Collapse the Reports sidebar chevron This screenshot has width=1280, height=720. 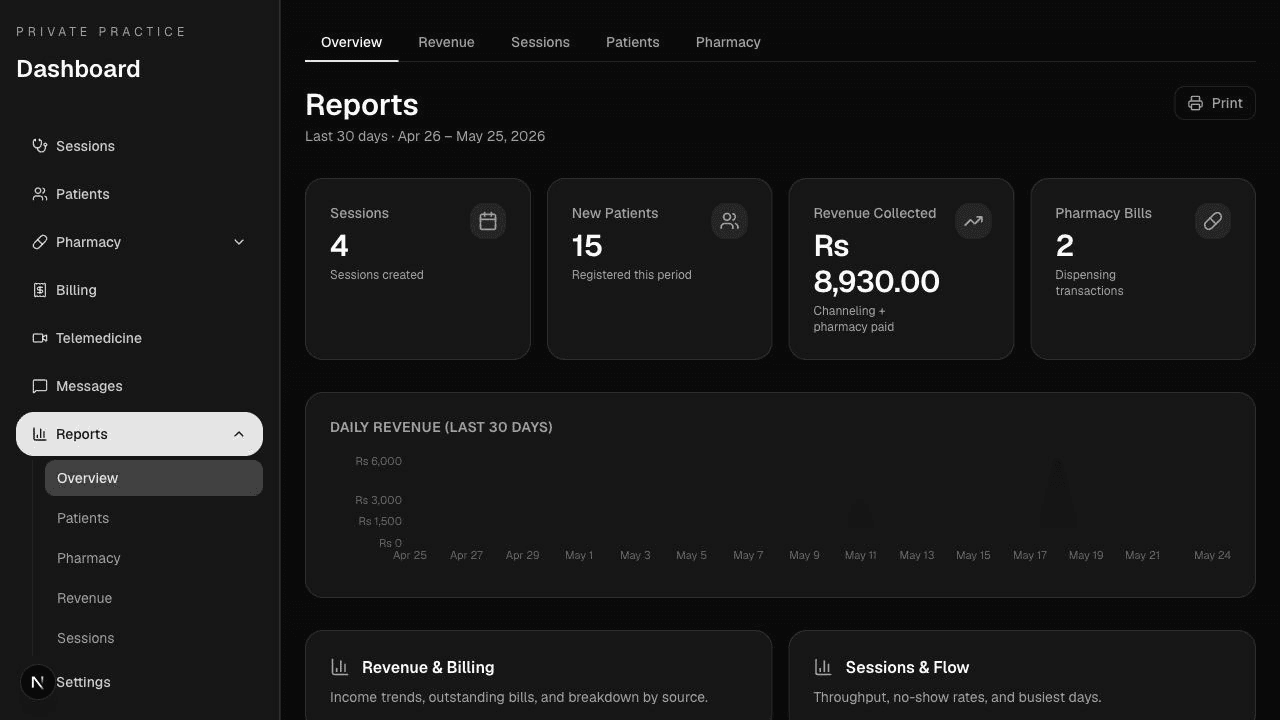239,434
